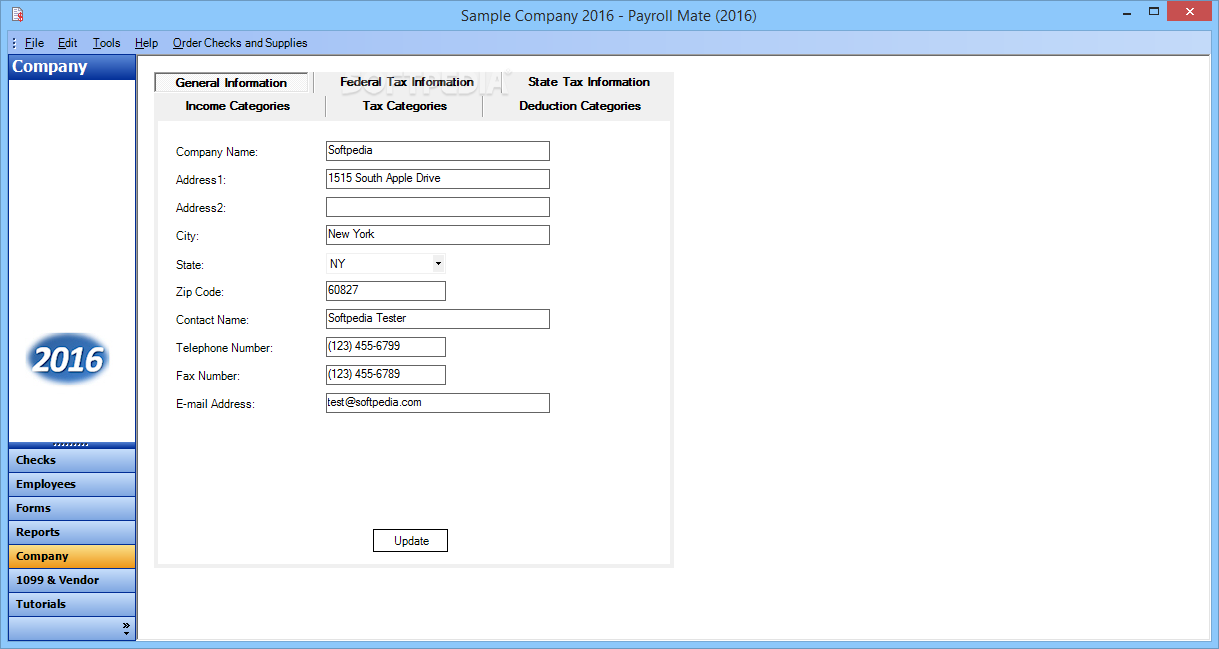1219x649 pixels.
Task: Go to Reports section in sidebar
Action: [72, 532]
